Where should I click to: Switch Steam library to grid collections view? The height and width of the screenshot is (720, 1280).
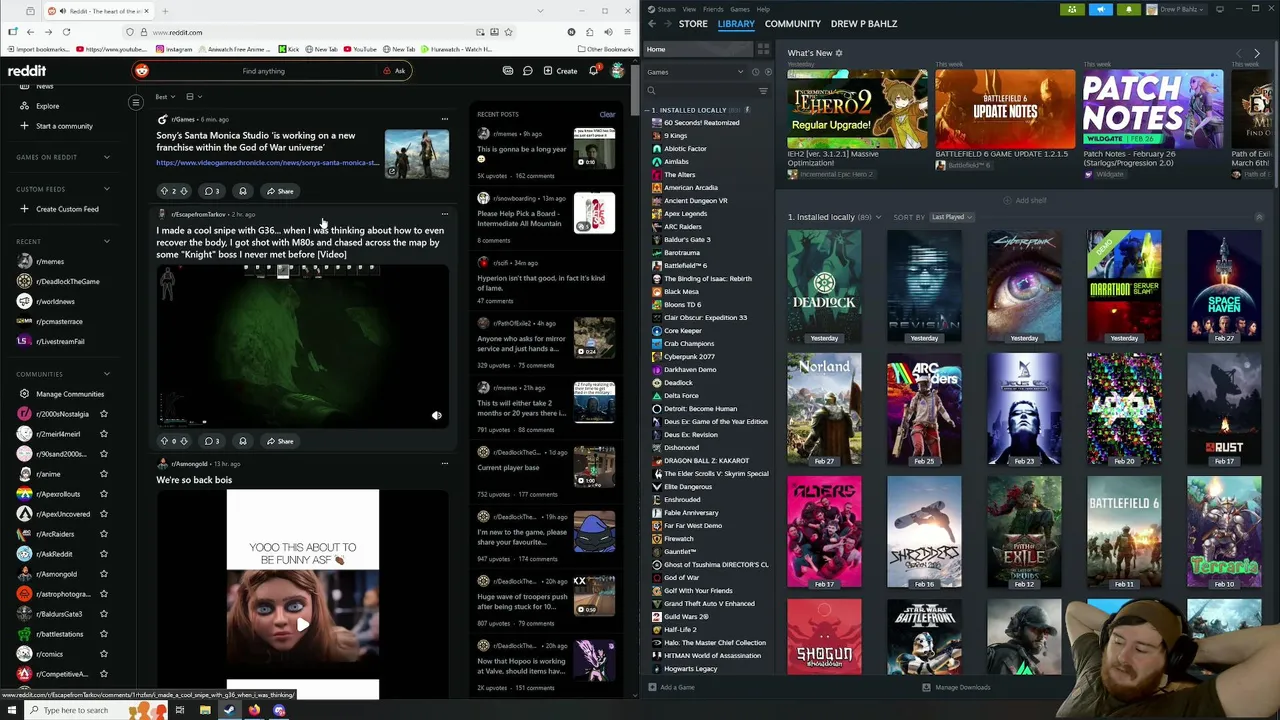tap(763, 49)
